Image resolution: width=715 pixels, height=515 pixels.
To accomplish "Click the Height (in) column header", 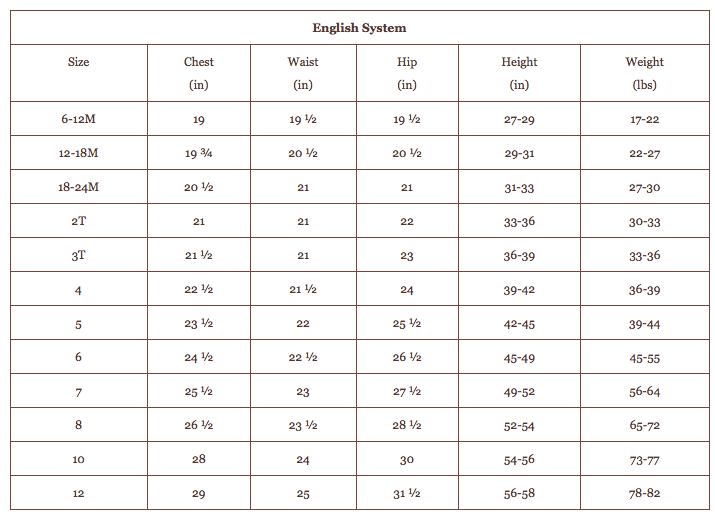I will coord(519,72).
